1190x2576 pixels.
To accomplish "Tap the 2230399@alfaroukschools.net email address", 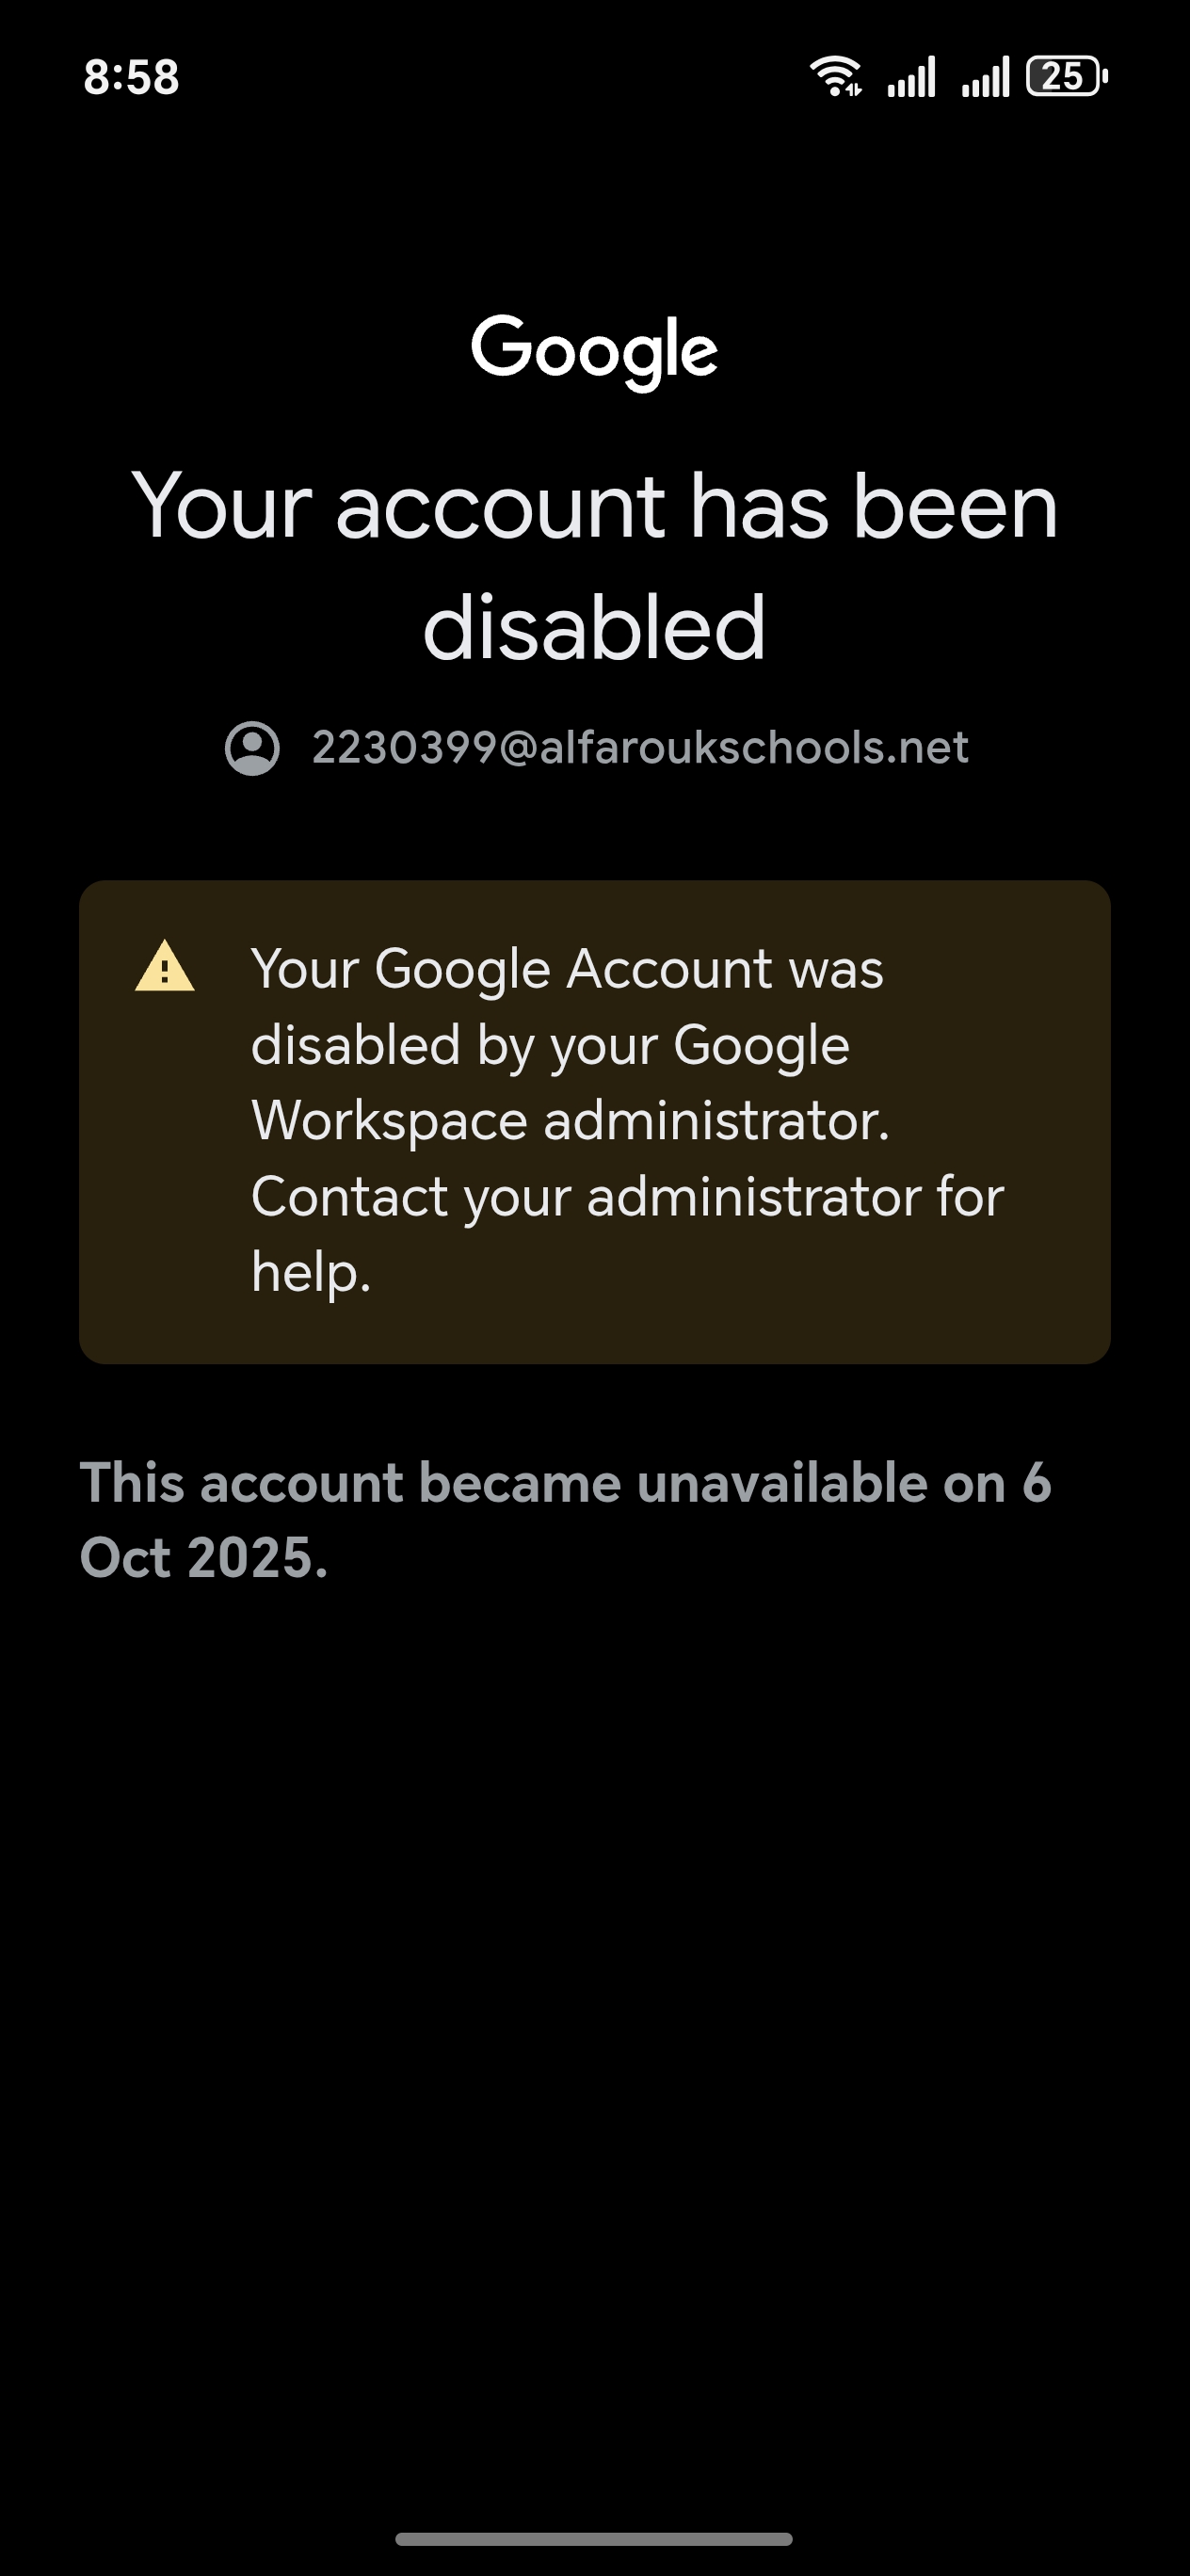I will pyautogui.click(x=640, y=748).
